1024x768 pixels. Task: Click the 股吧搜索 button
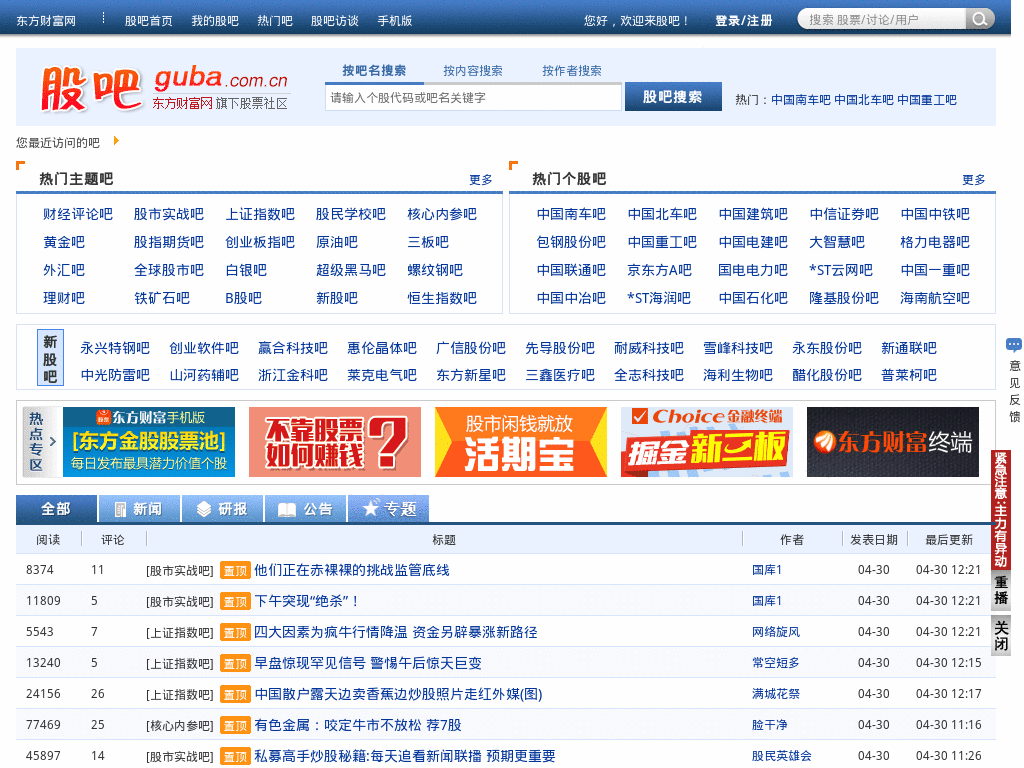673,97
